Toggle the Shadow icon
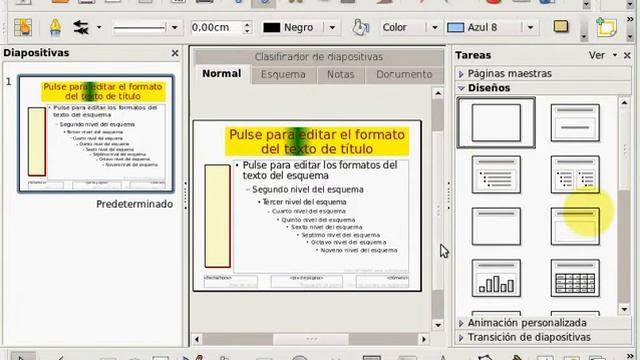Screen dimensions: 640x360 click(x=561, y=27)
